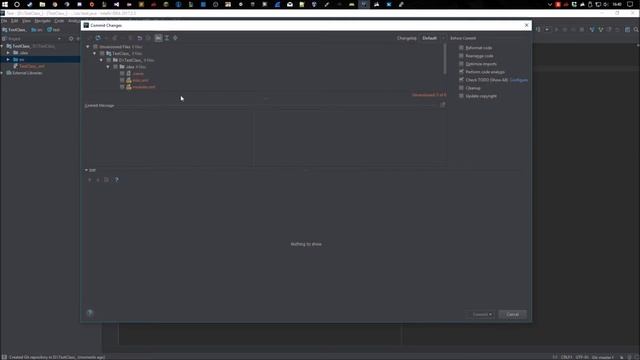Click help question-mark icon in Diff toolbar
The width and height of the screenshot is (640, 360).
tap(117, 180)
